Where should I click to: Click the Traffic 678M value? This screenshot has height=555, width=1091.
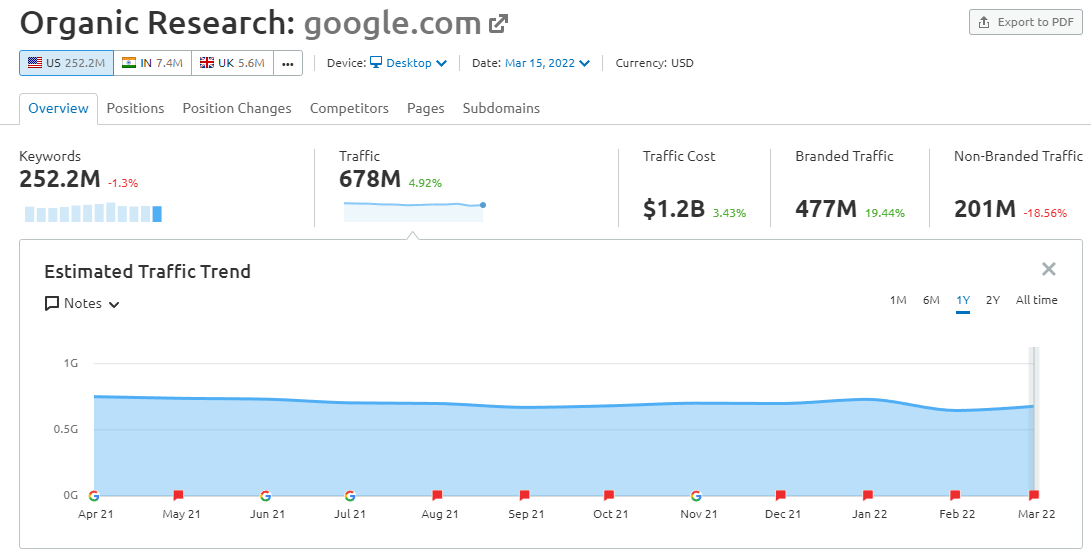[x=370, y=179]
